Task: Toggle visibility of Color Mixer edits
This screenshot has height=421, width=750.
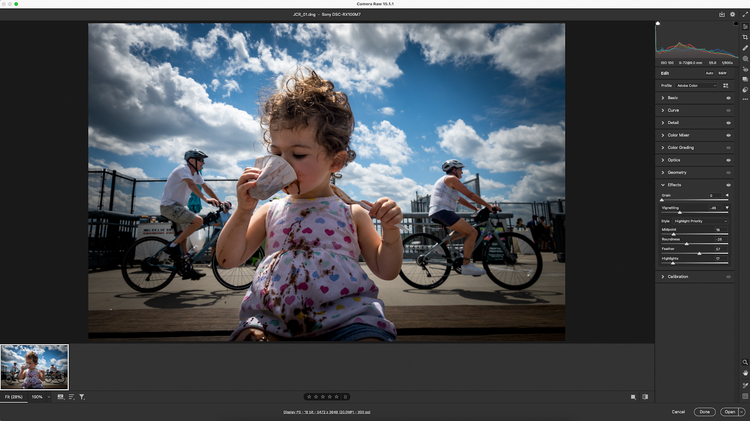Action: 728,135
